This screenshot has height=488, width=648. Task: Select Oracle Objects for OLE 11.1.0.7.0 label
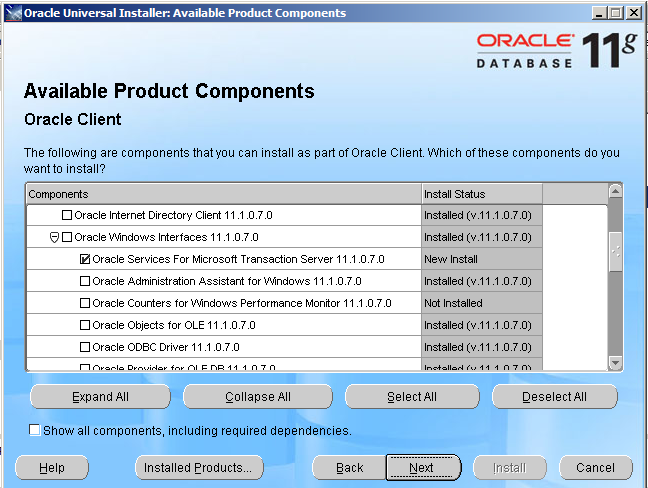click(174, 325)
